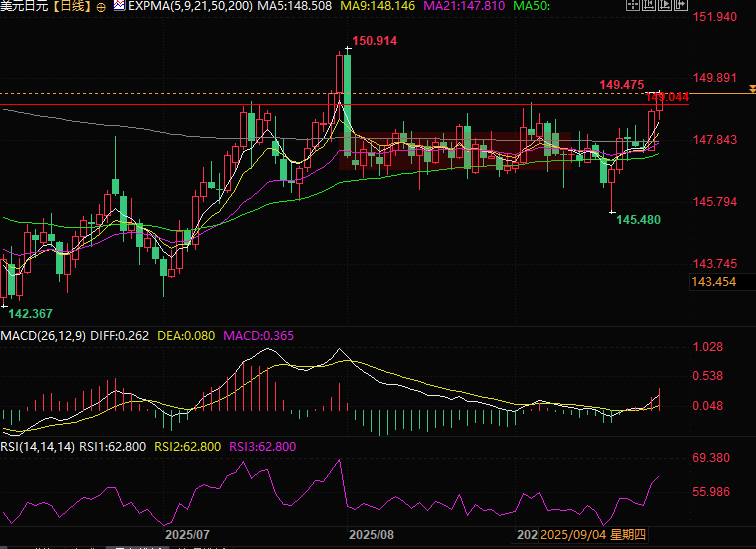Click the 69.380 RSI axis value
The image size is (756, 549).
(x=711, y=458)
